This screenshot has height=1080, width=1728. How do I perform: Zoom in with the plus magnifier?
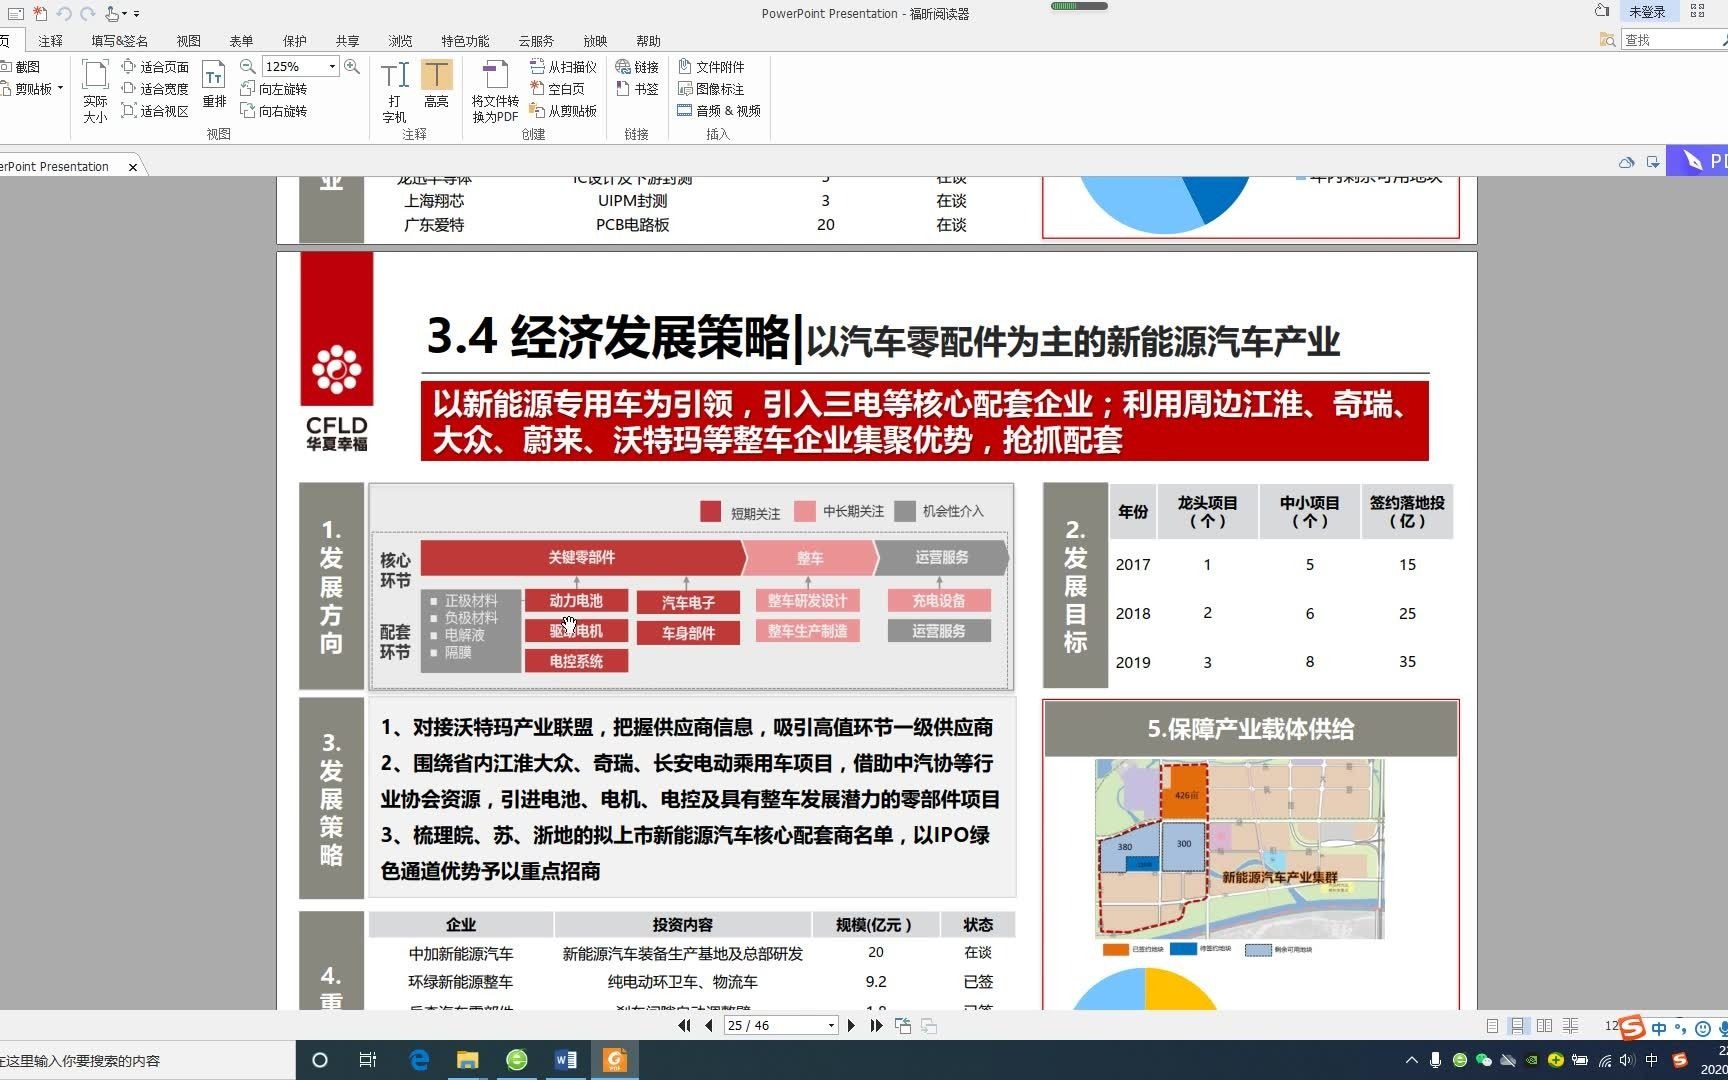352,66
